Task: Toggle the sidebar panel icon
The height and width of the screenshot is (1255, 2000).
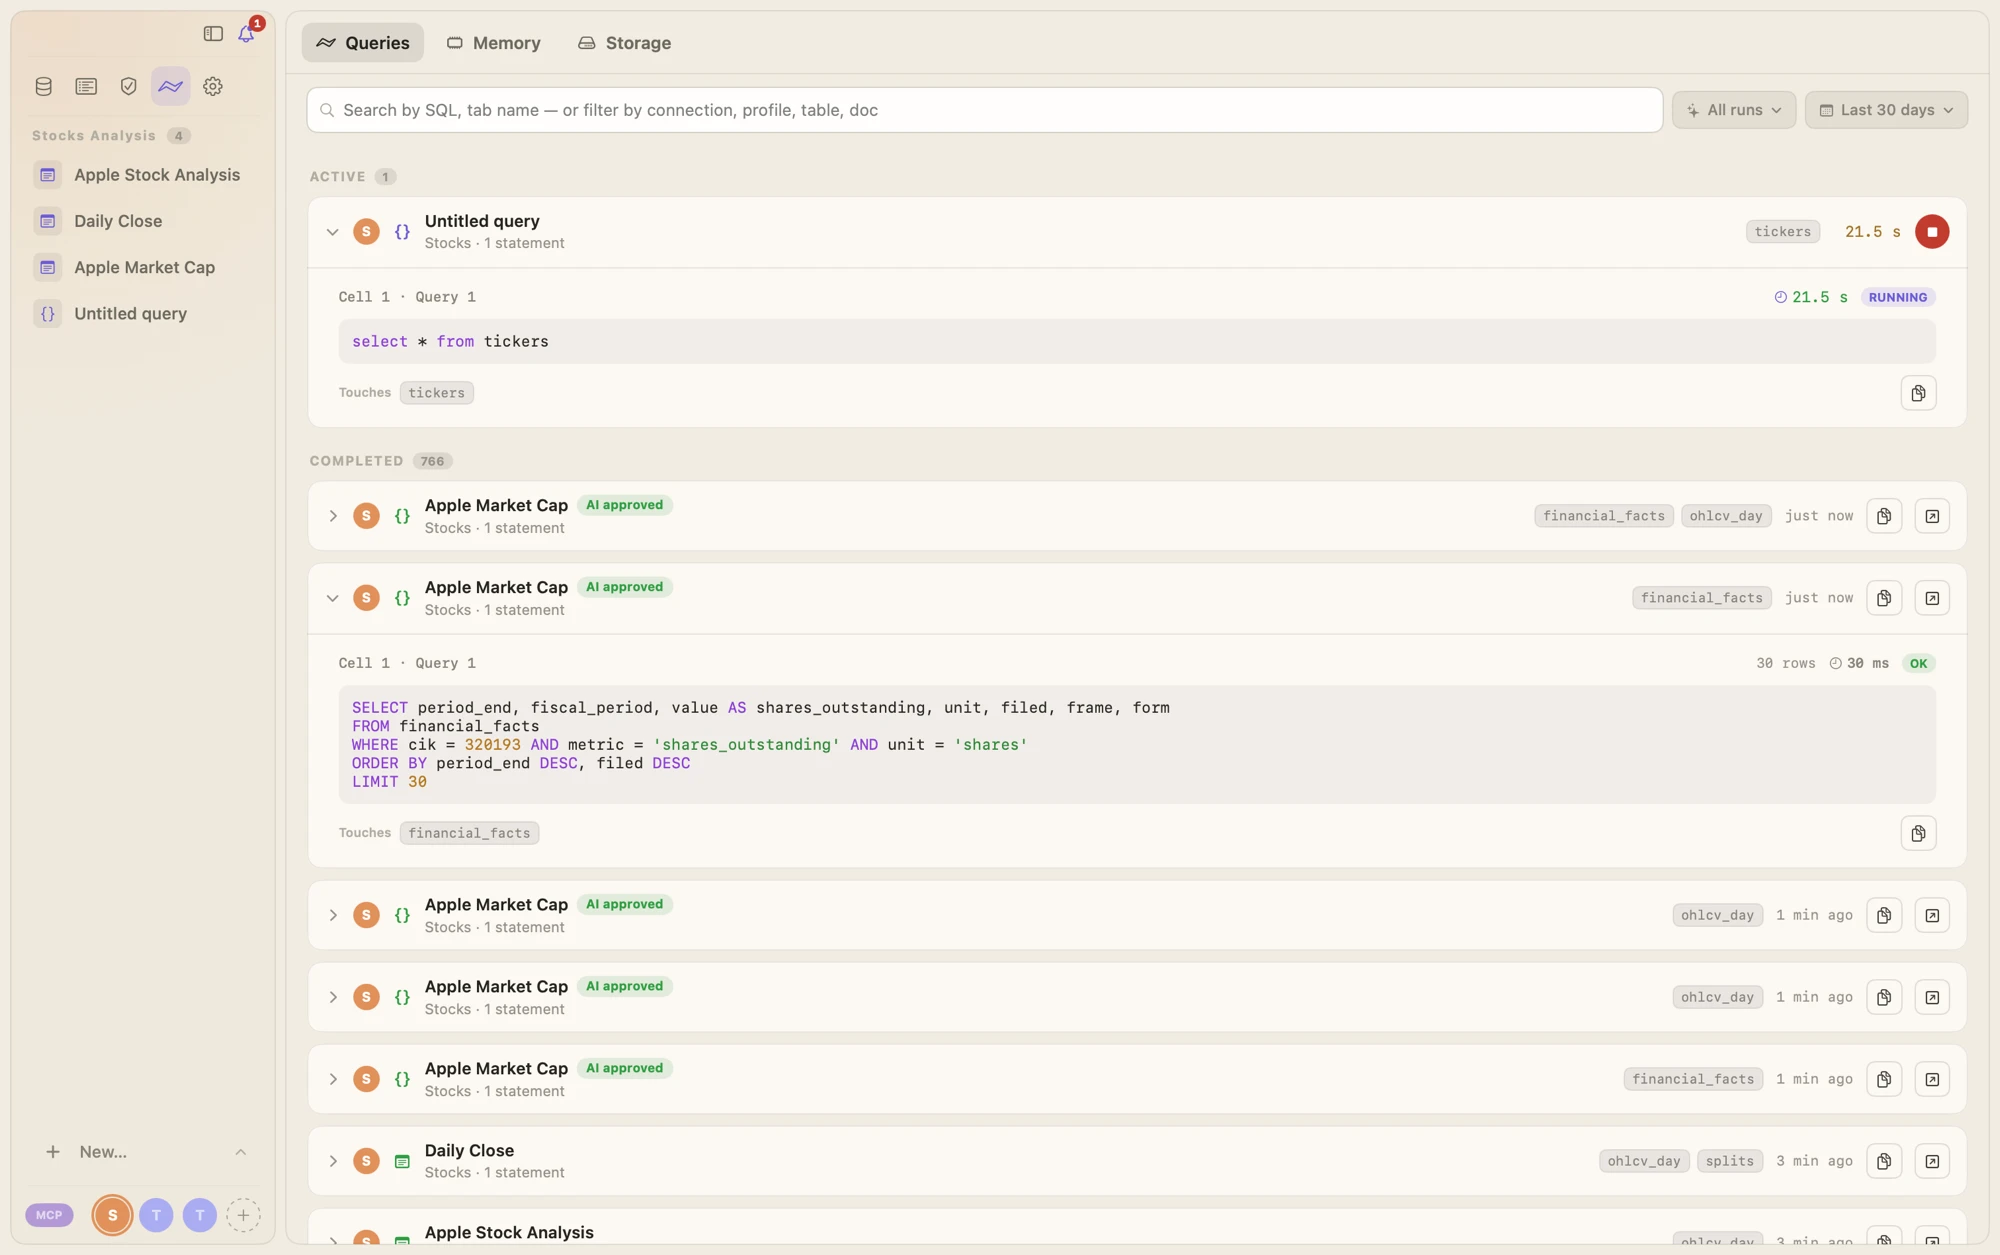Action: click(213, 34)
